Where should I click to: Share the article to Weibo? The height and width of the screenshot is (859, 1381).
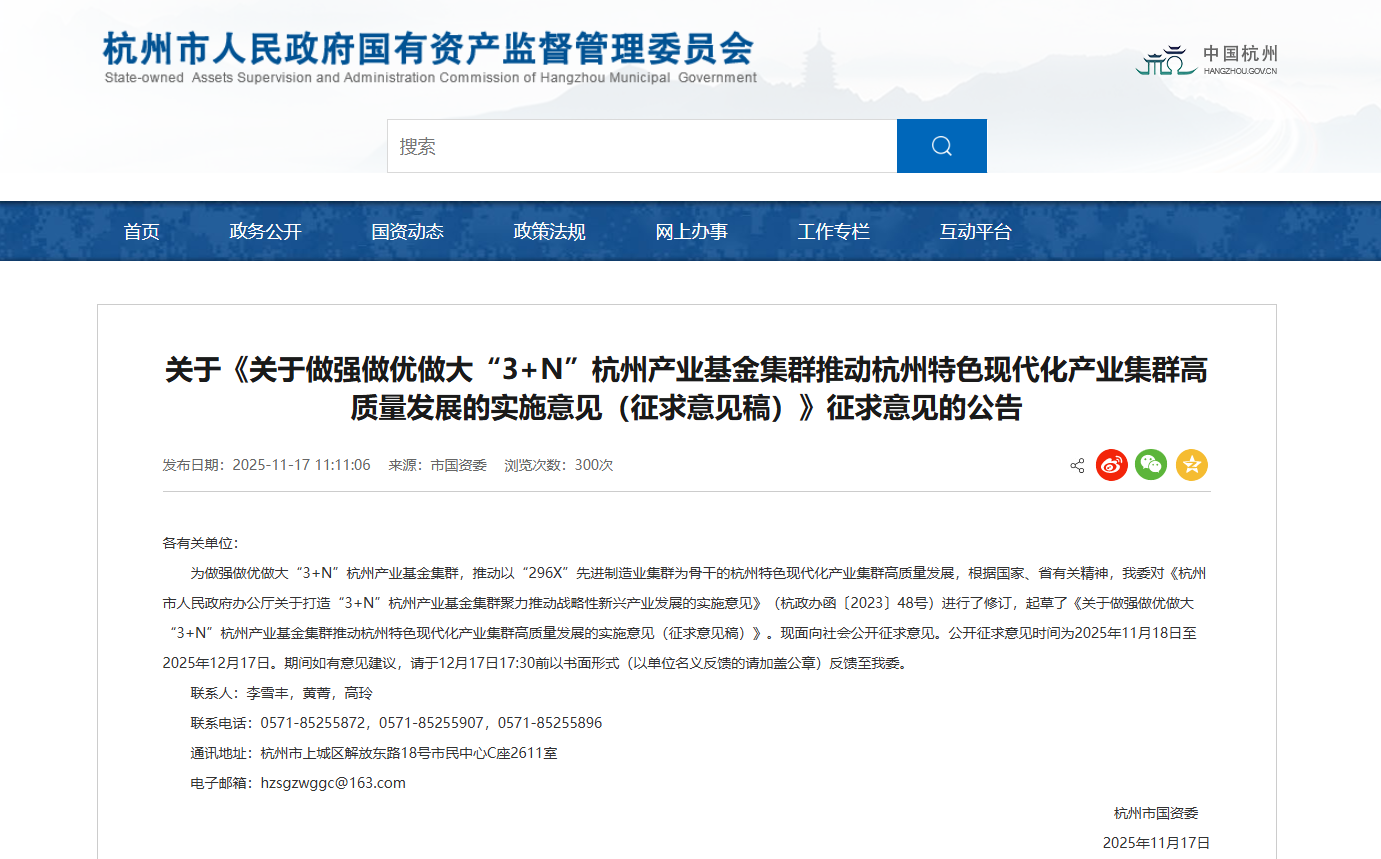(1111, 465)
